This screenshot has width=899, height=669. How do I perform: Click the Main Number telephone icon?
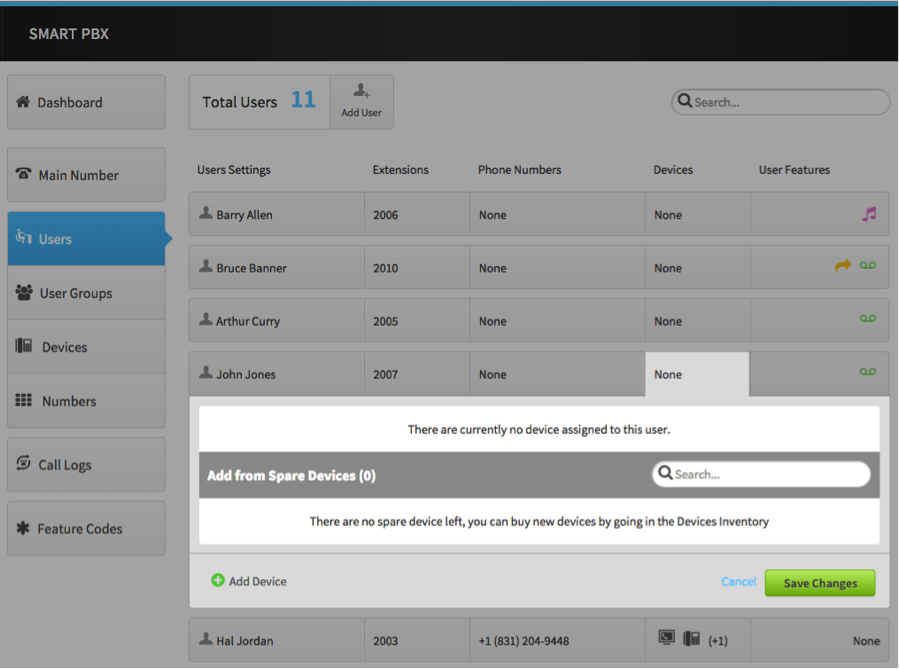click(24, 173)
